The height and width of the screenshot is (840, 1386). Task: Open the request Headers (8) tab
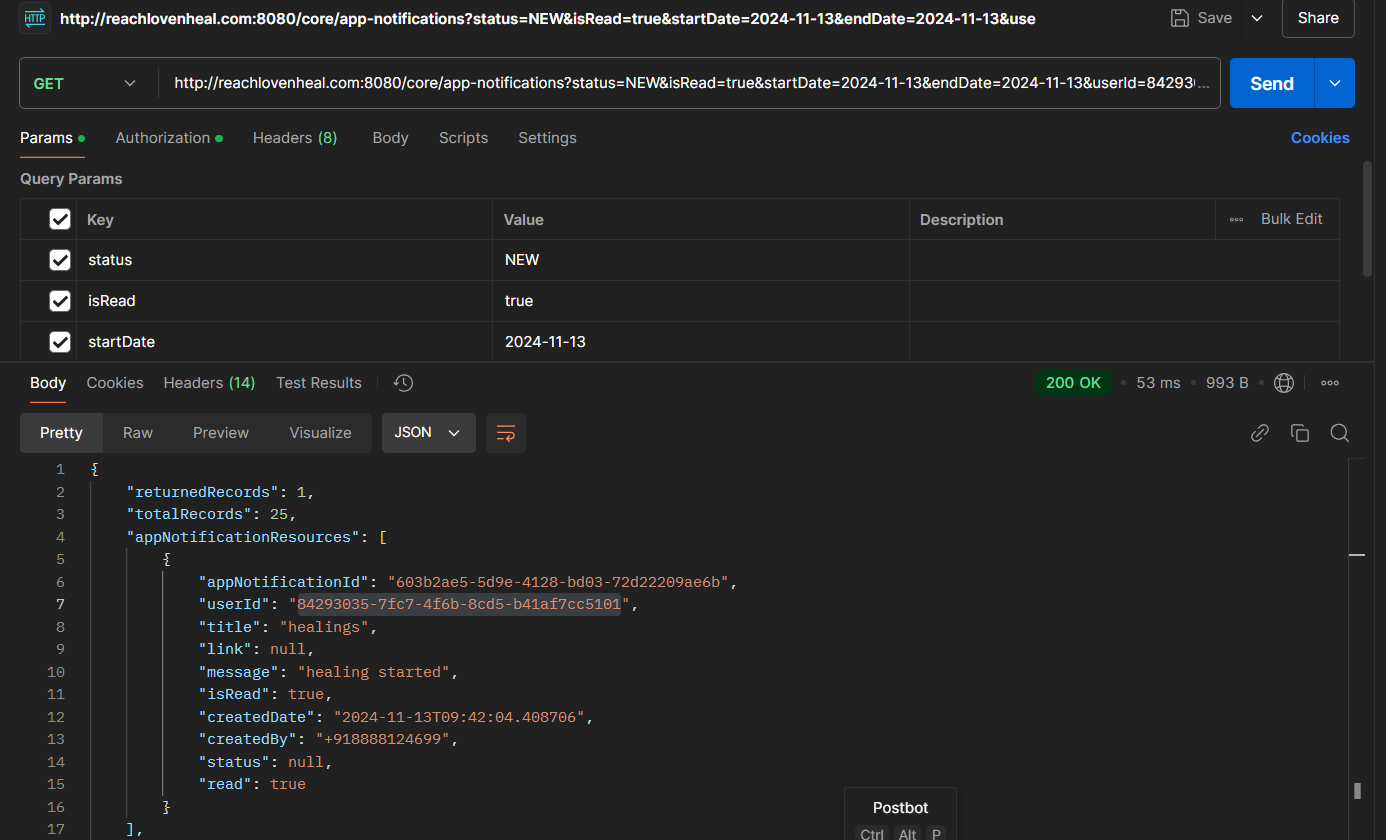295,138
